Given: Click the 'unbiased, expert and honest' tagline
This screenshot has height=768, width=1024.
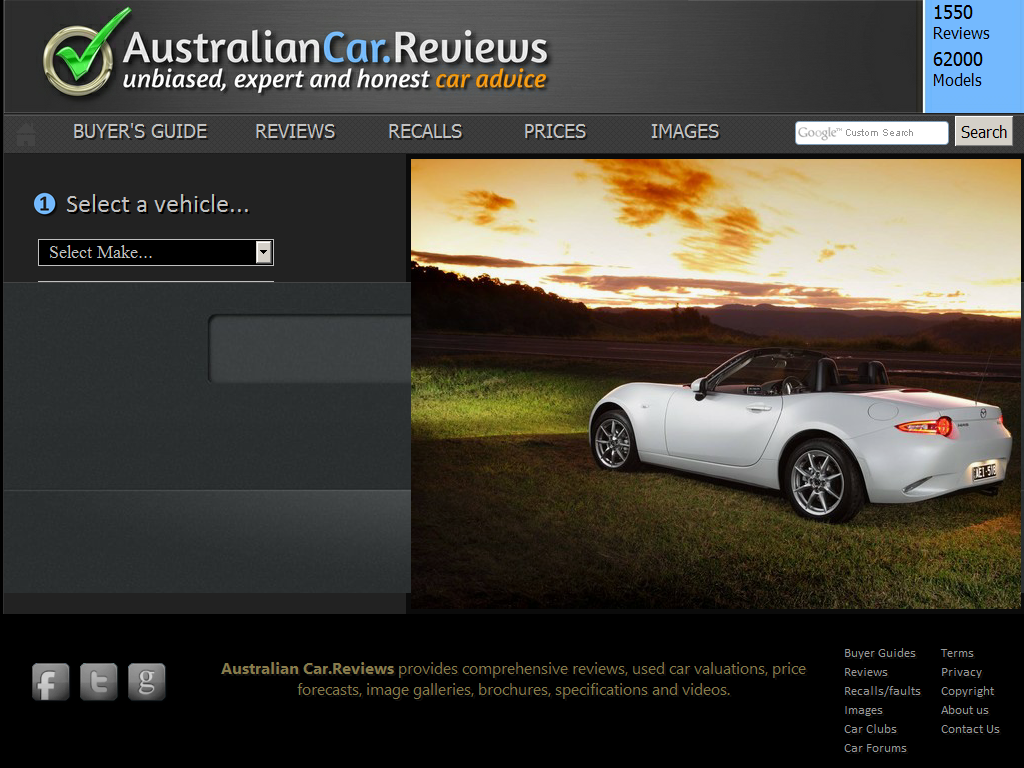Looking at the screenshot, I should tap(276, 80).
